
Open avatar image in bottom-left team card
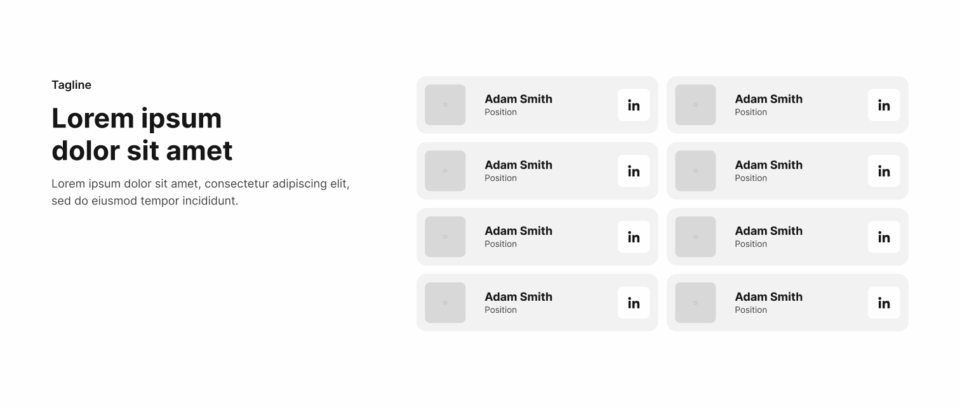pyautogui.click(x=445, y=303)
